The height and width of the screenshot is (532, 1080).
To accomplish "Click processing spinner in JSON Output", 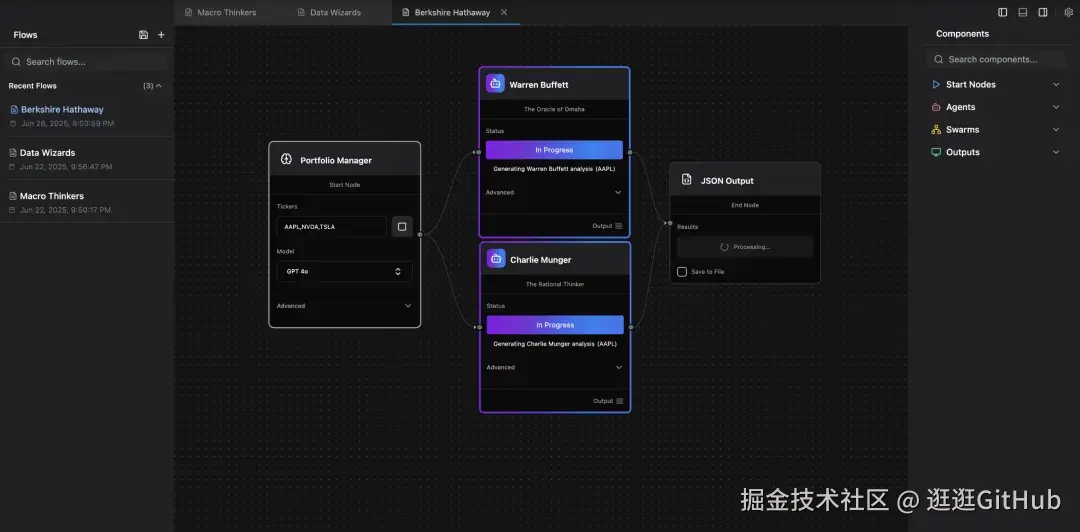I will point(724,247).
